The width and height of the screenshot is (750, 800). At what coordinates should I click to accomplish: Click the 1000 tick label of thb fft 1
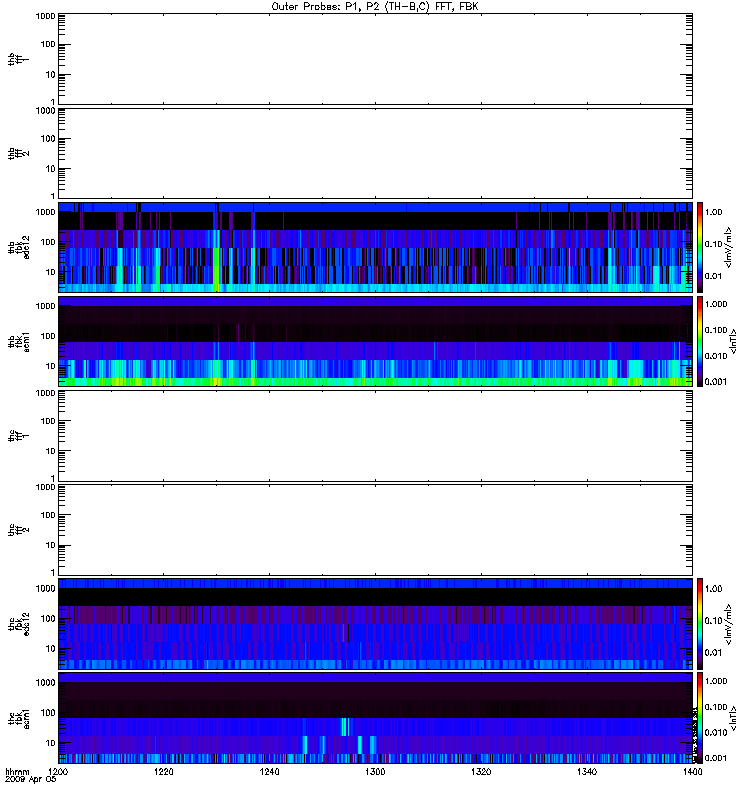click(45, 16)
